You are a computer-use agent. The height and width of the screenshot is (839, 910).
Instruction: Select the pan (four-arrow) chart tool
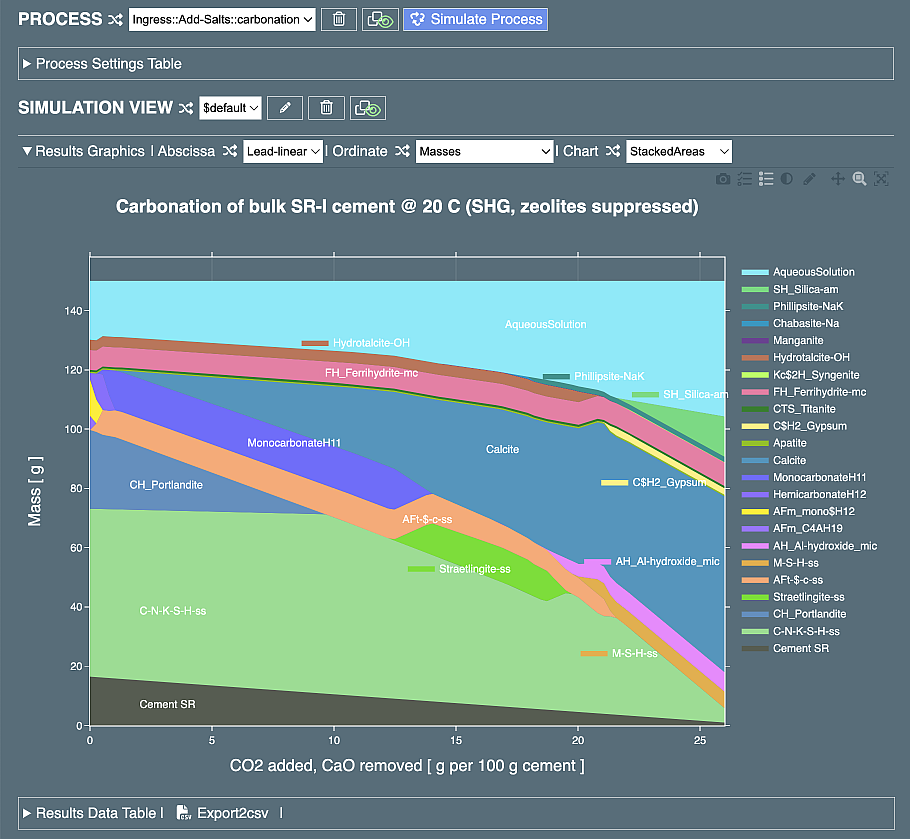pos(838,179)
